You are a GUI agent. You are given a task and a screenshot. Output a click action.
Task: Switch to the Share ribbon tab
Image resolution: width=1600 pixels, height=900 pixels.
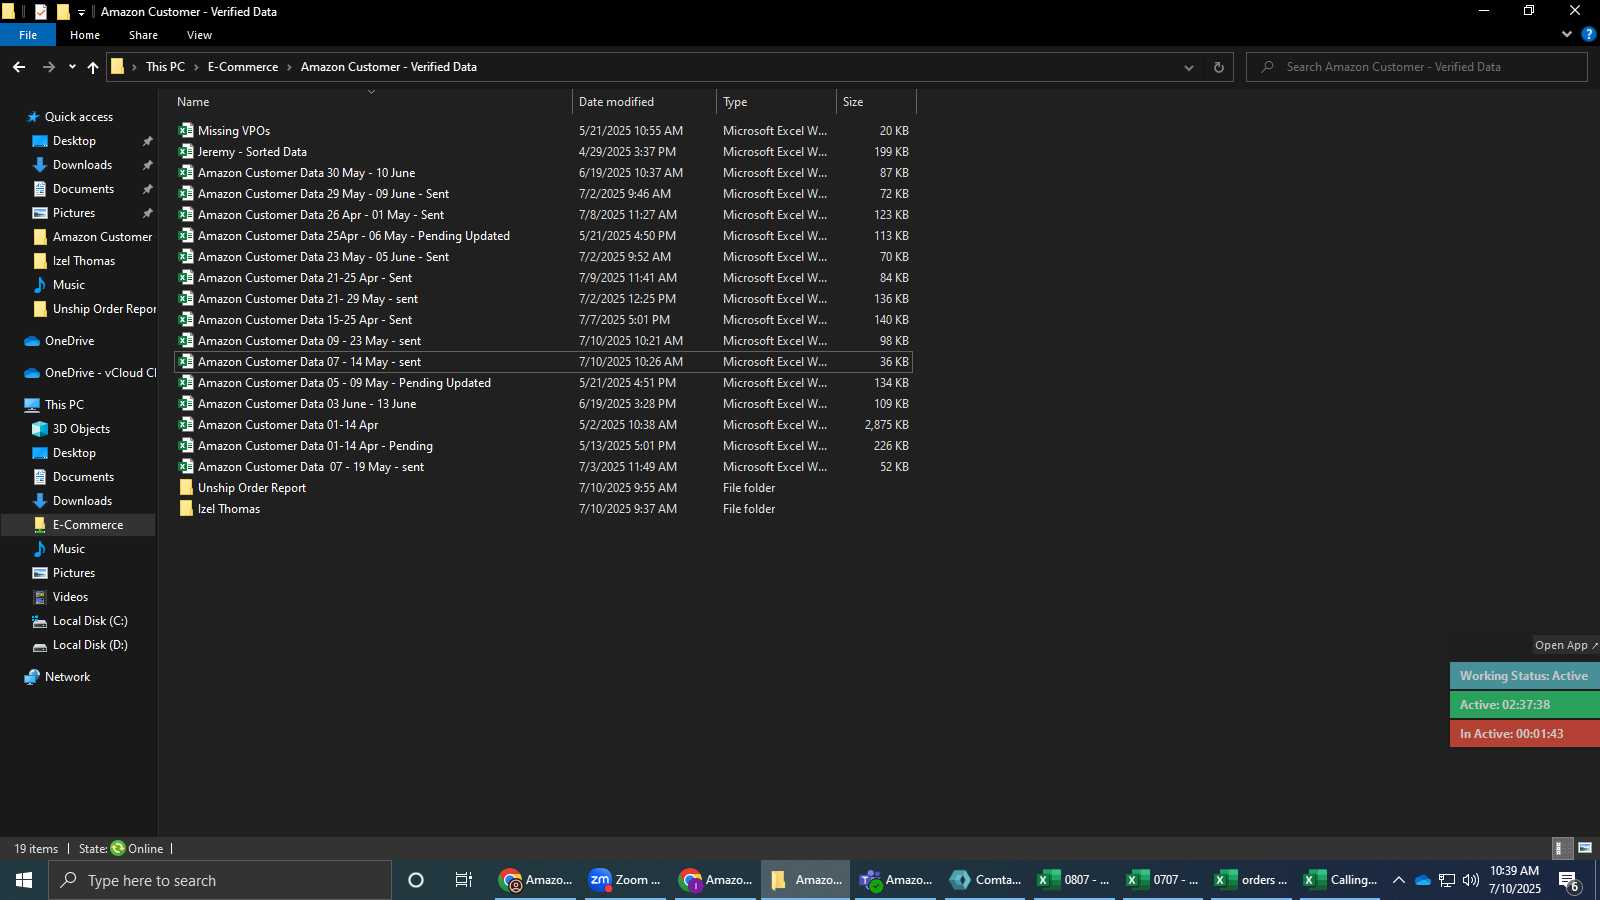point(143,35)
